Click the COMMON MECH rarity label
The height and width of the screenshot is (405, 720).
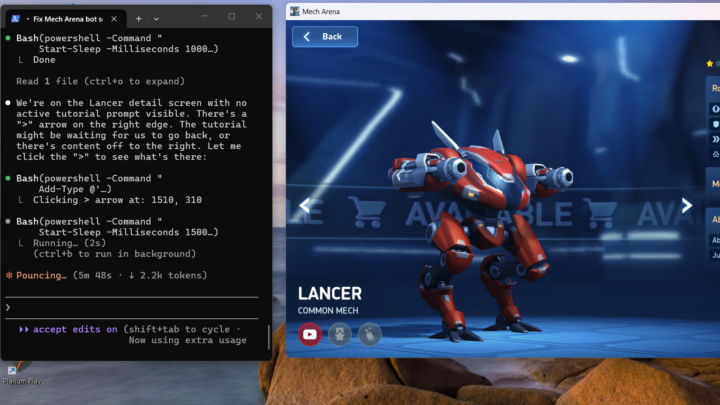click(328, 311)
